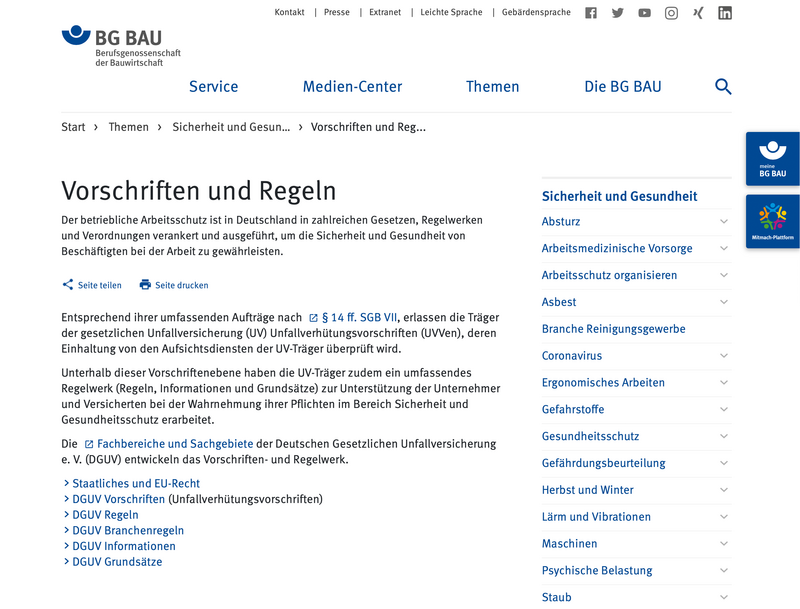Open the Instagram icon in header
Screen dimensions: 800x609
click(671, 13)
